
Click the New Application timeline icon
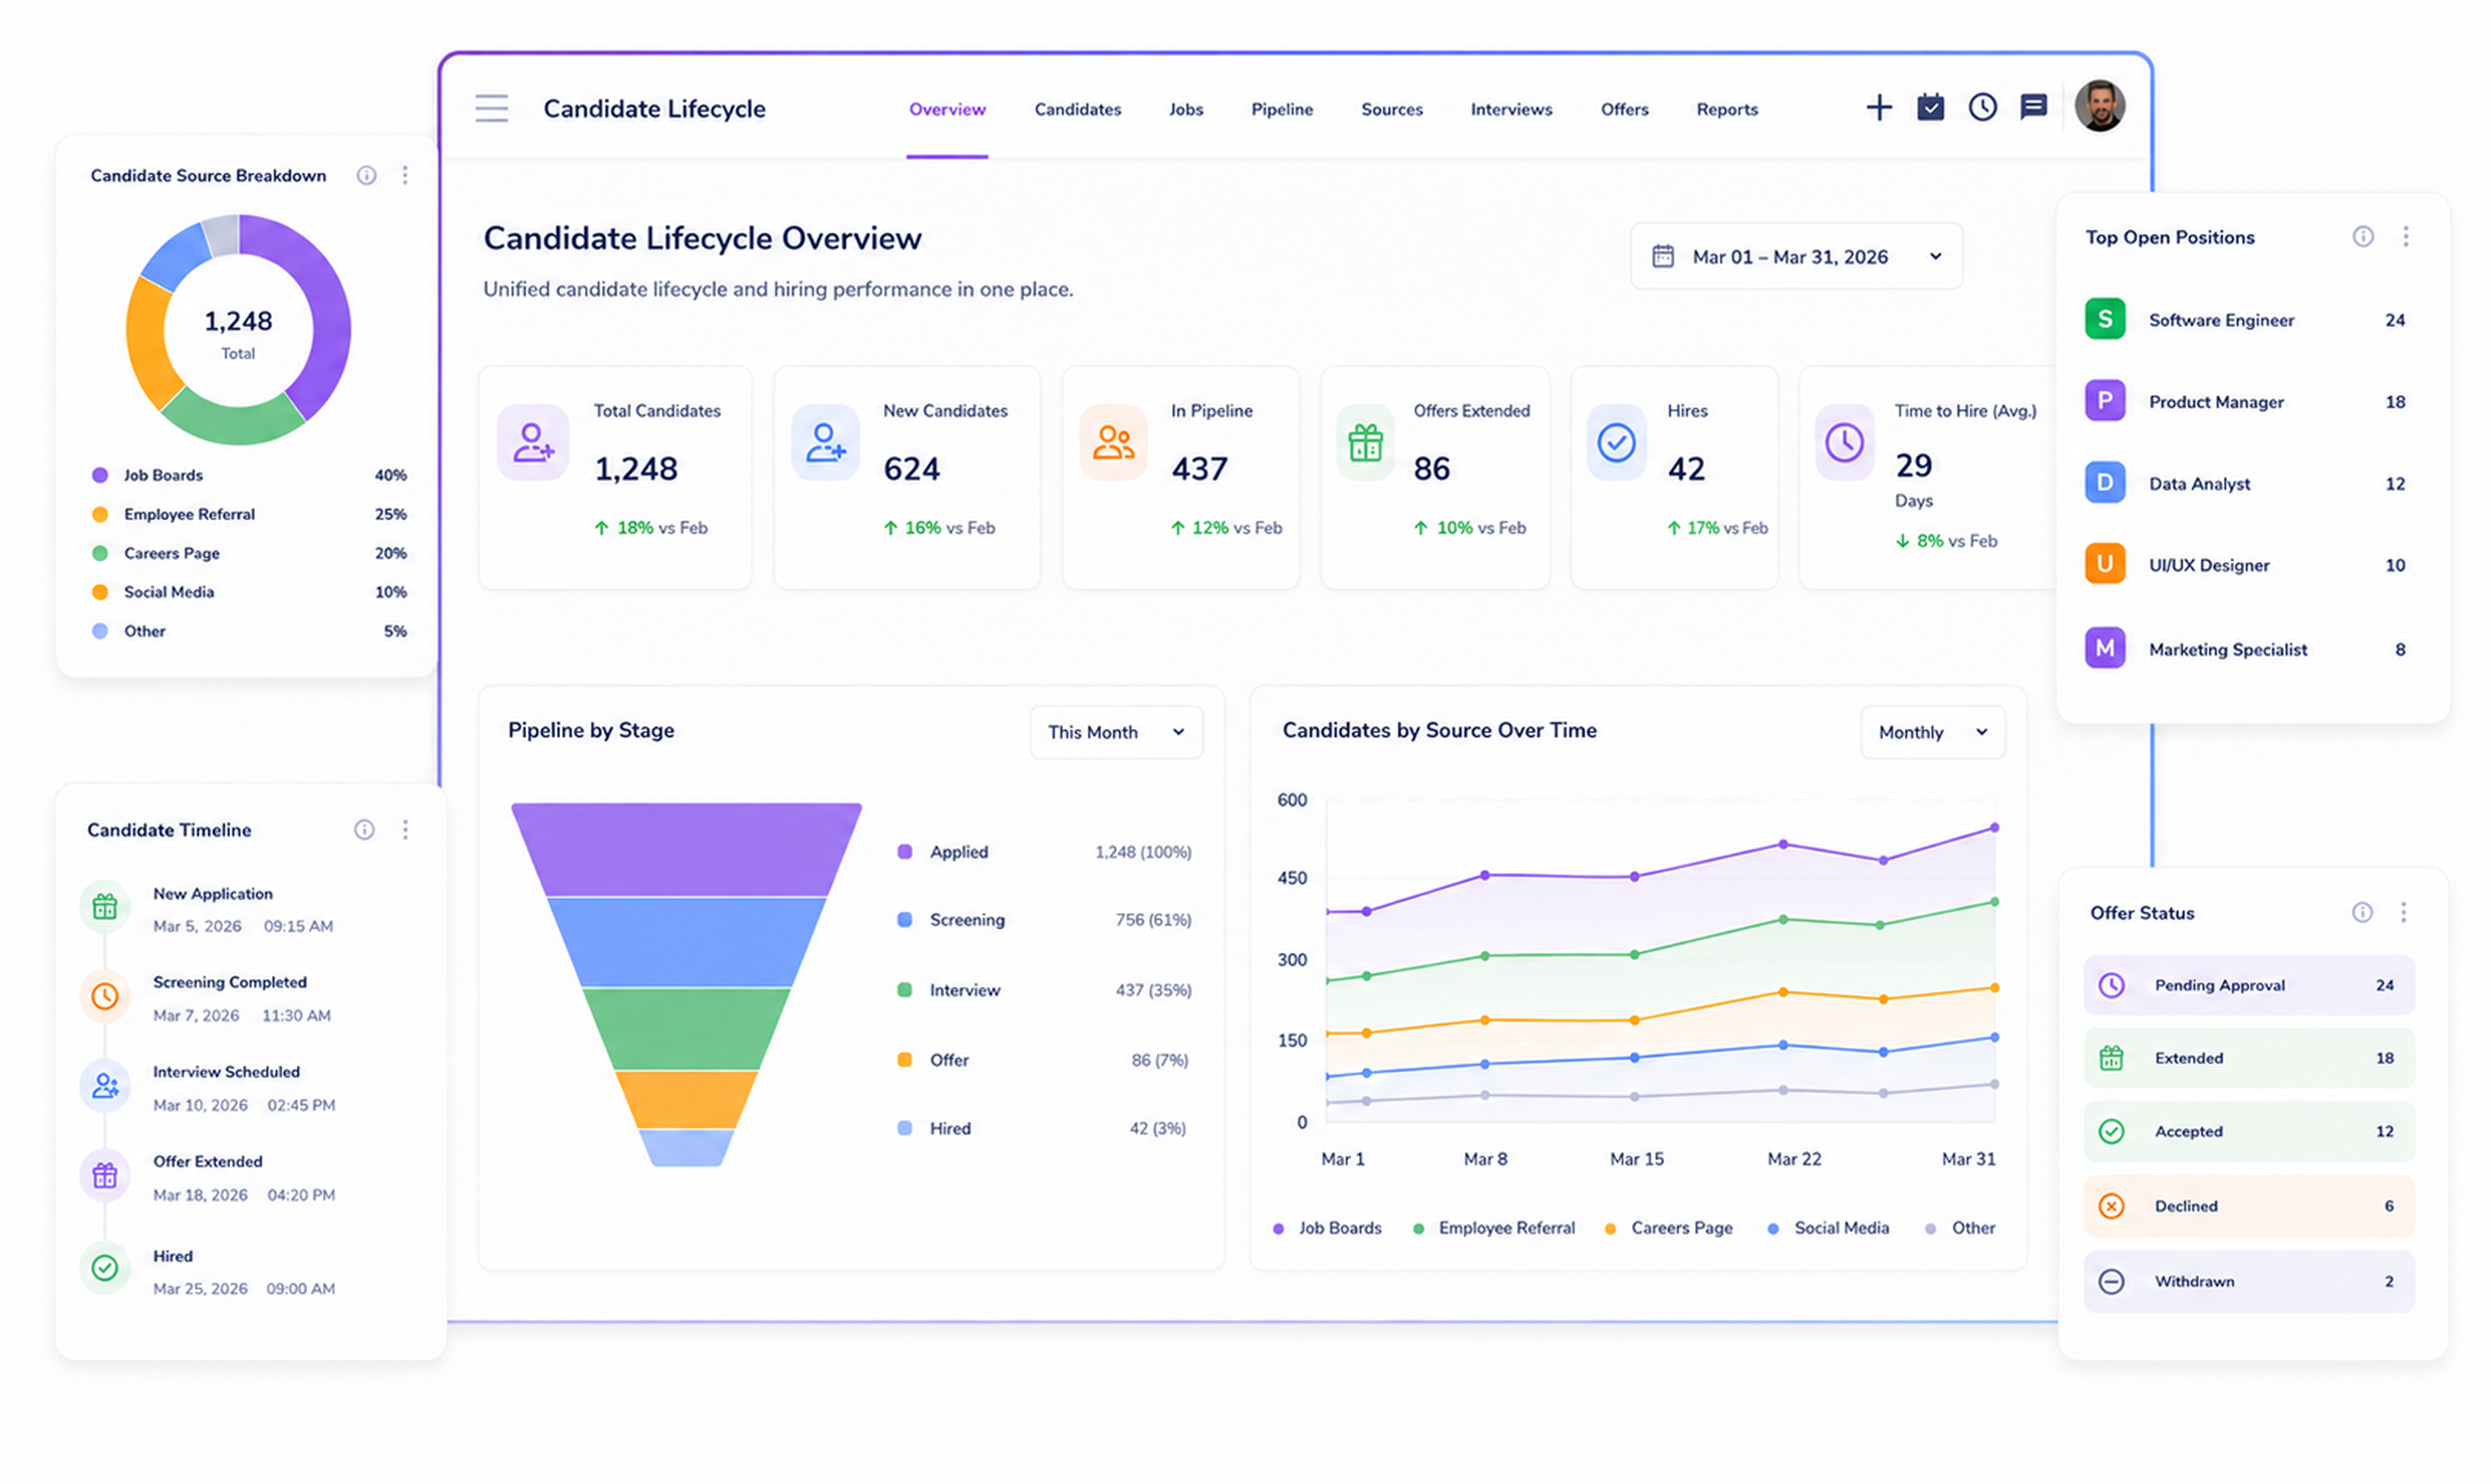105,908
